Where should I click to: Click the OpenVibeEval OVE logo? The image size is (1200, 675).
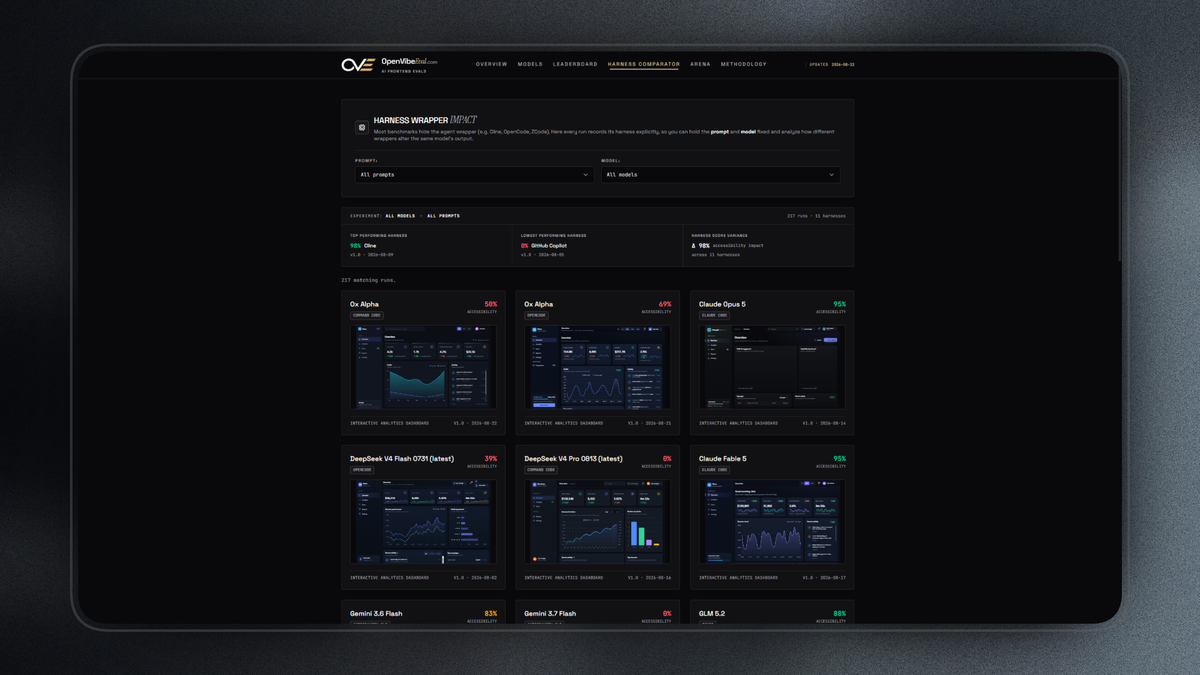358,65
